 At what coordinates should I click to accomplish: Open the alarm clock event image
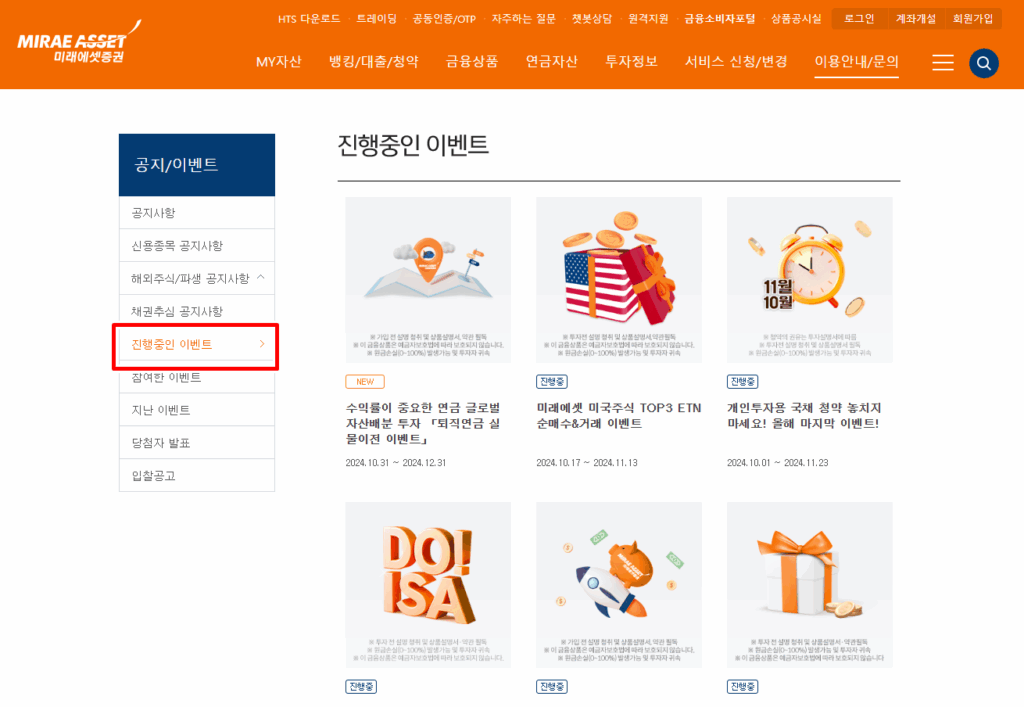[x=809, y=279]
